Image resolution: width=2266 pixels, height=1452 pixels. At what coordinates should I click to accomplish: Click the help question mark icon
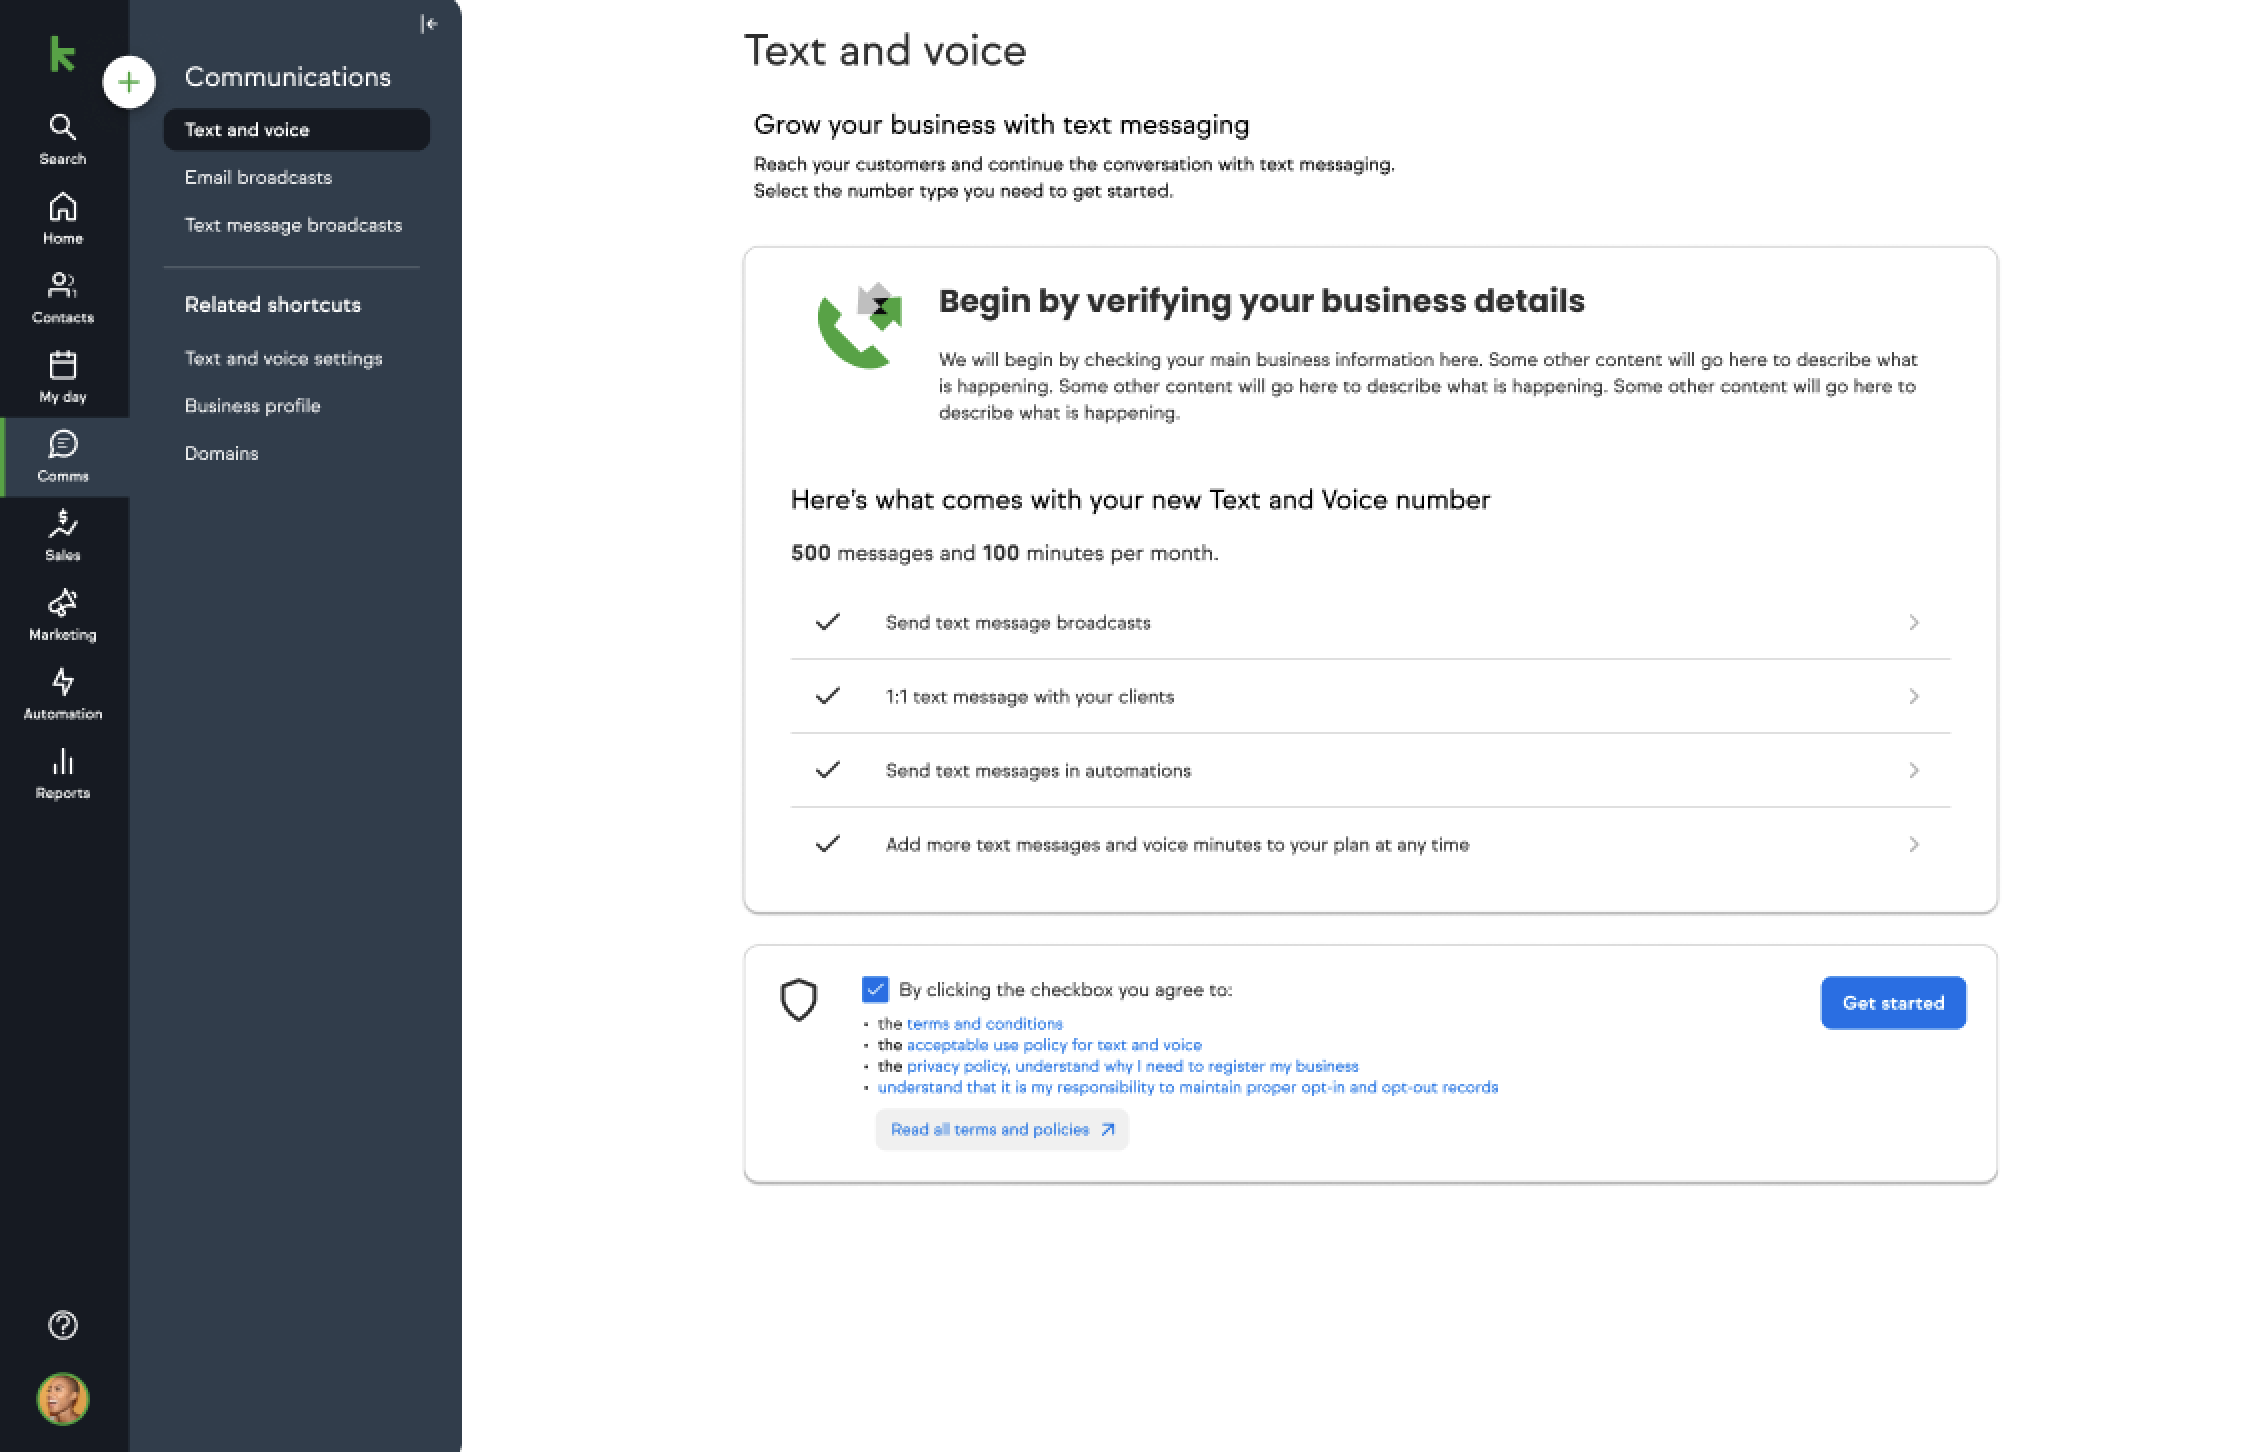click(x=62, y=1325)
